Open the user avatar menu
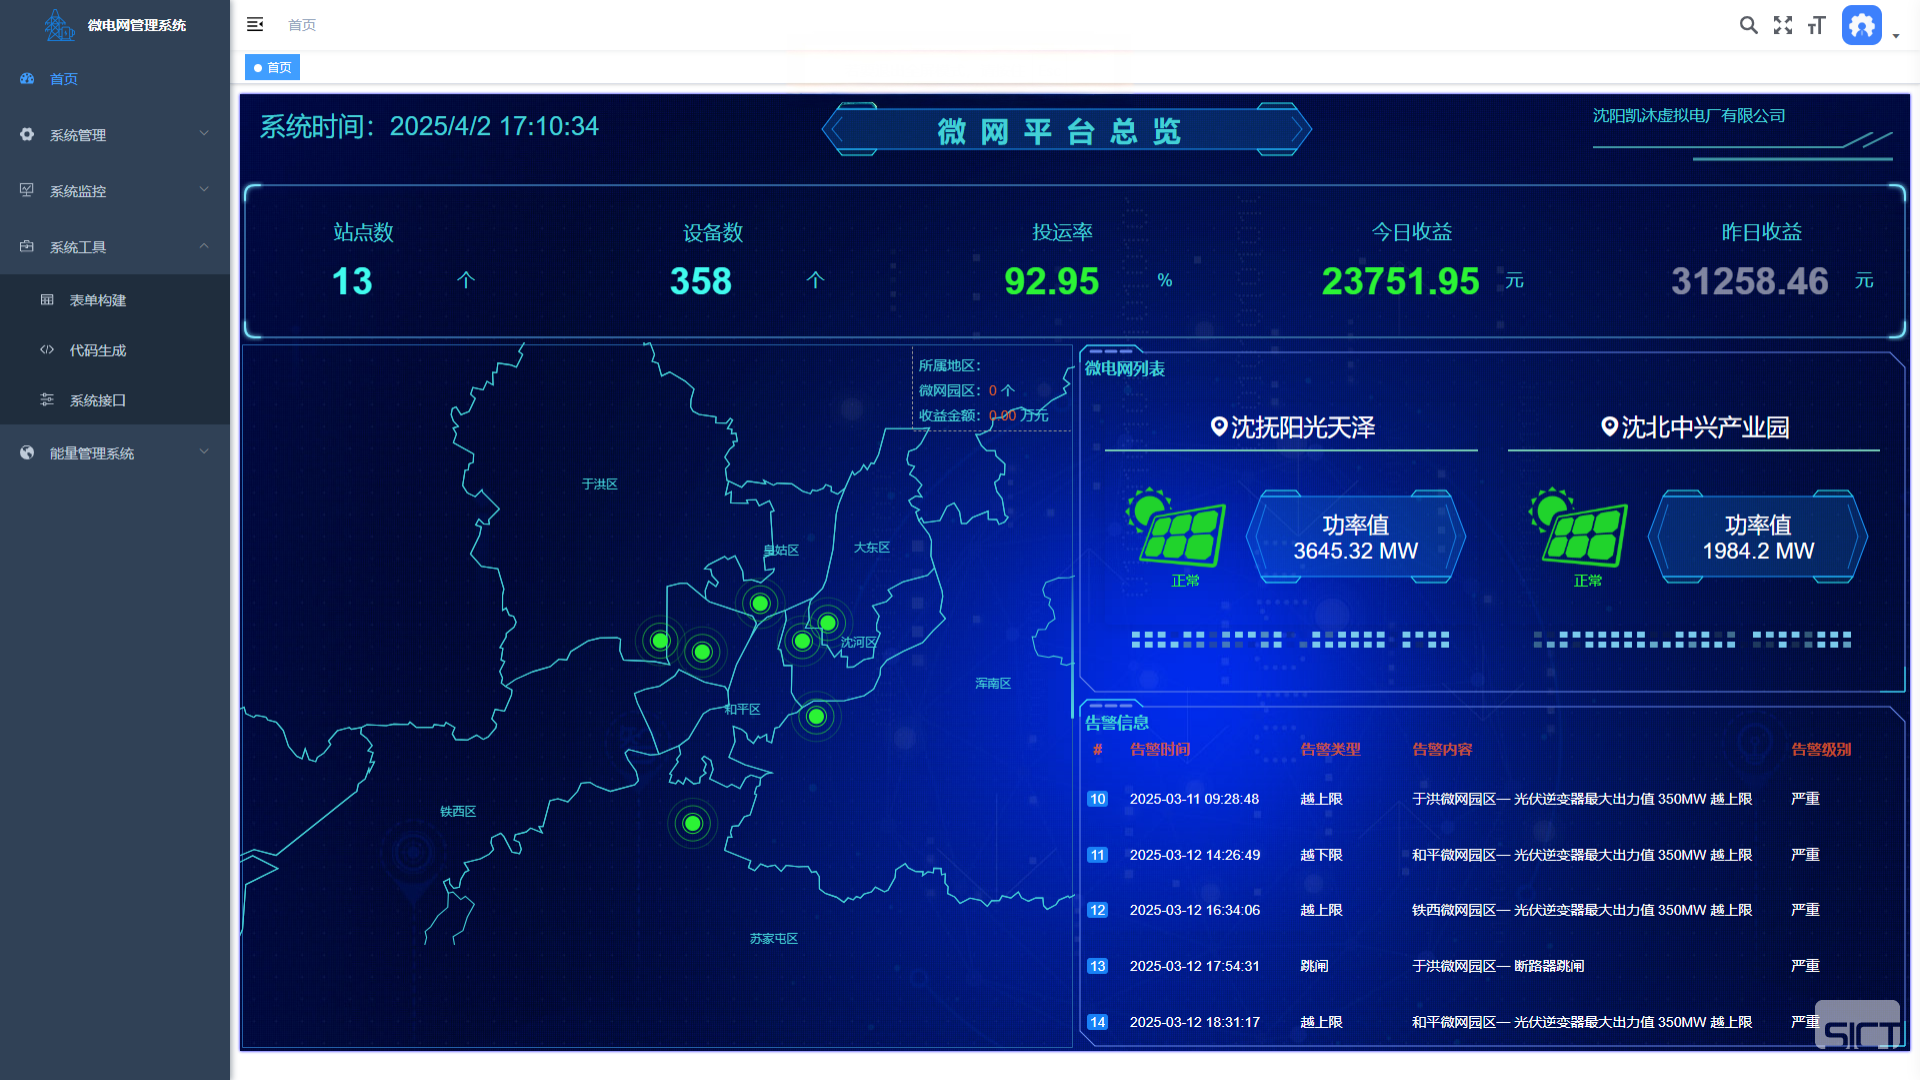This screenshot has width=1920, height=1080. coord(1862,25)
